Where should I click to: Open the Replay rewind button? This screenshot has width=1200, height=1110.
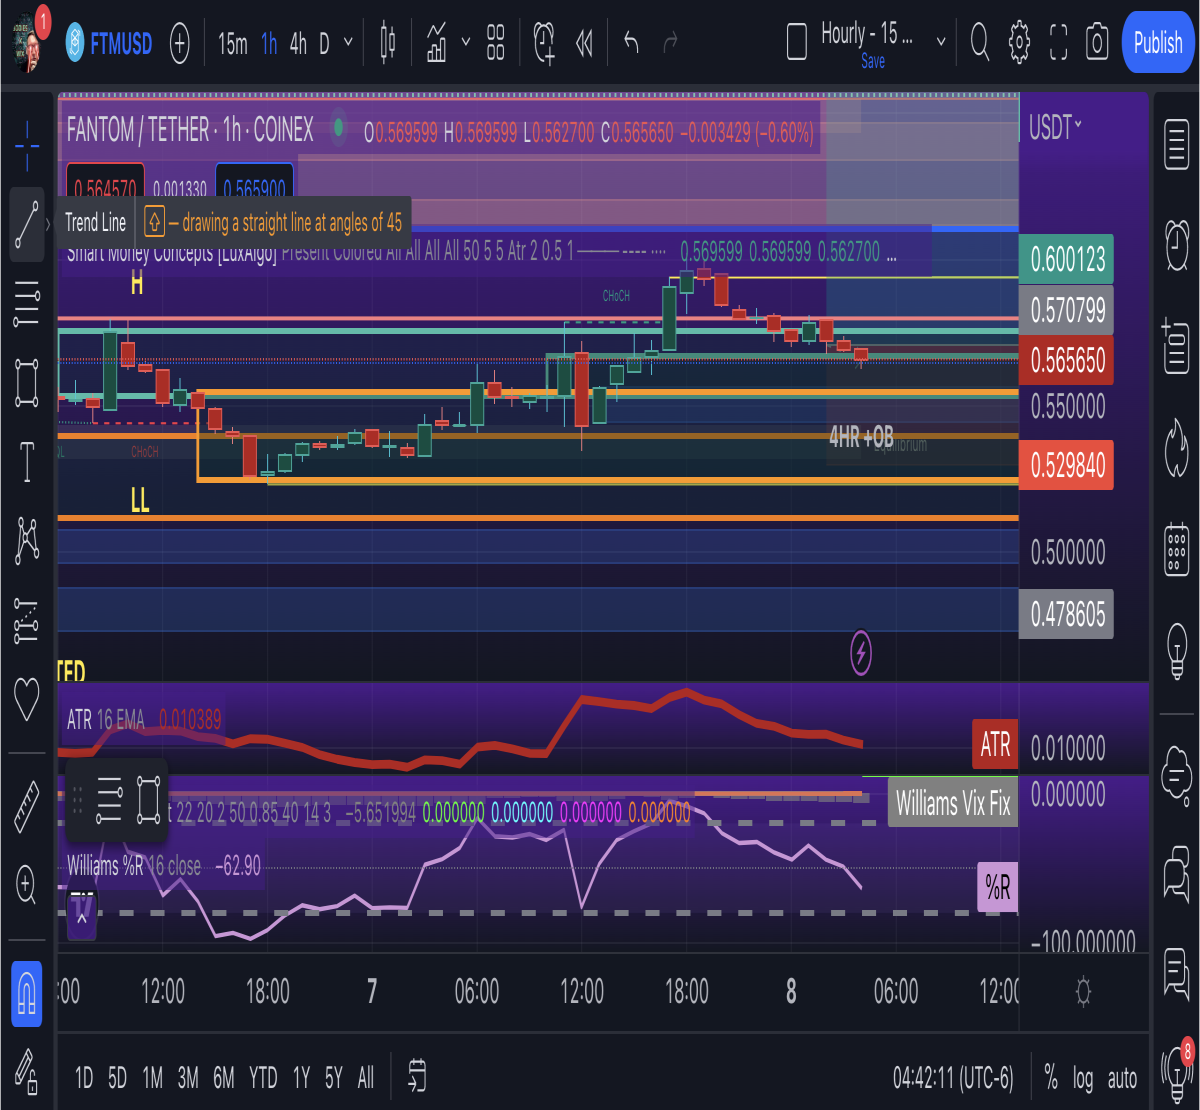[585, 42]
